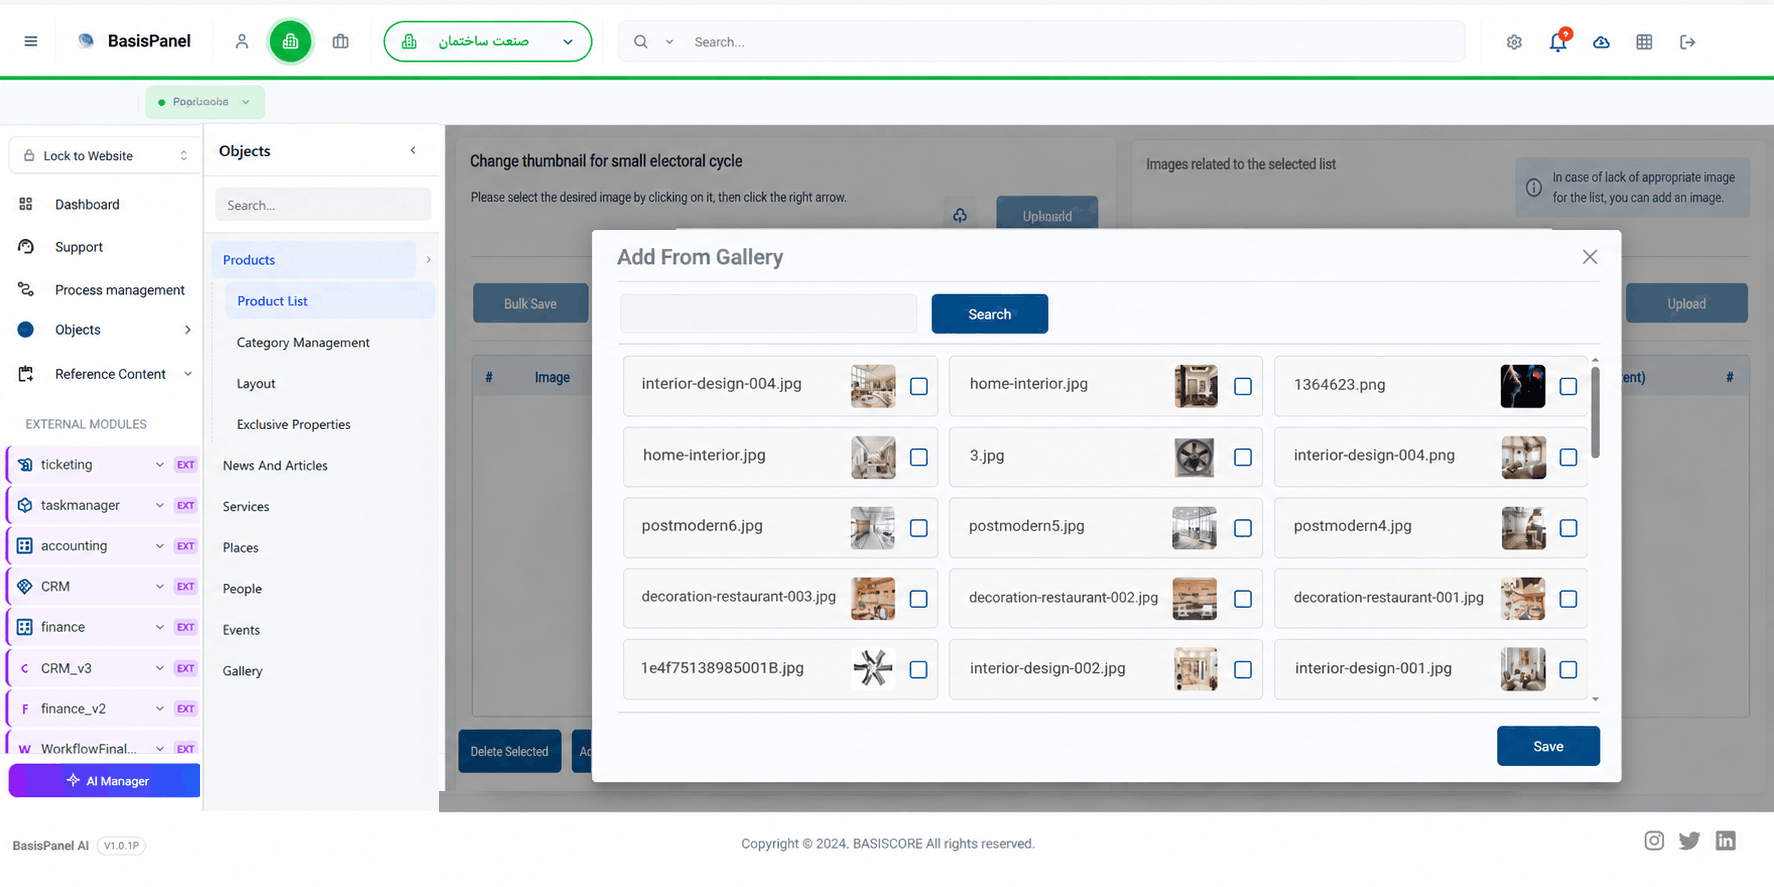Screen dimensions: 1774x887
Task: Click the search magnifier icon
Action: [x=641, y=42]
